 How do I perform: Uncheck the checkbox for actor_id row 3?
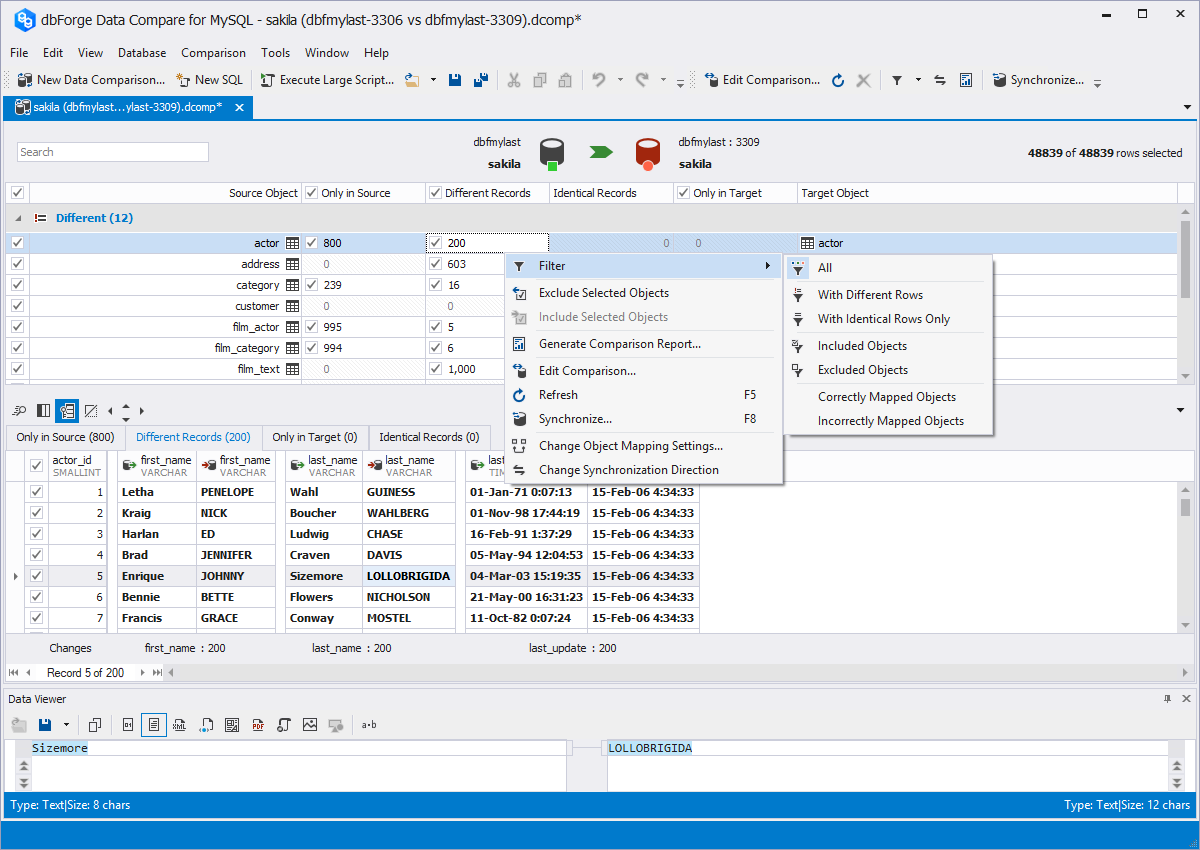37,534
